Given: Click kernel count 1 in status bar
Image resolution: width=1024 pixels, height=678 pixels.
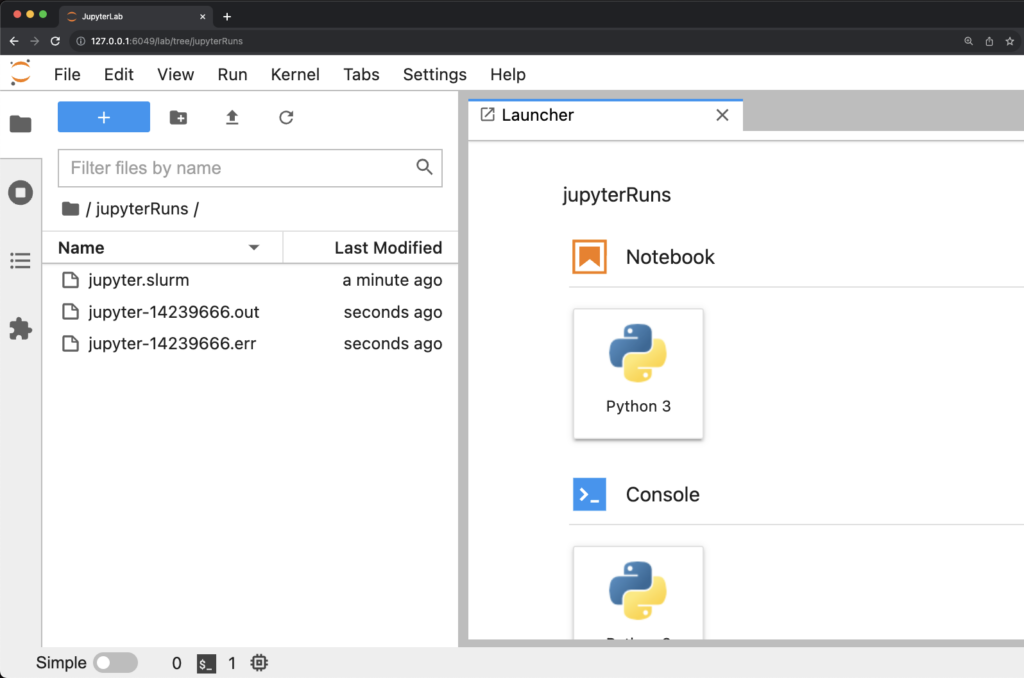Looking at the screenshot, I should point(232,663).
